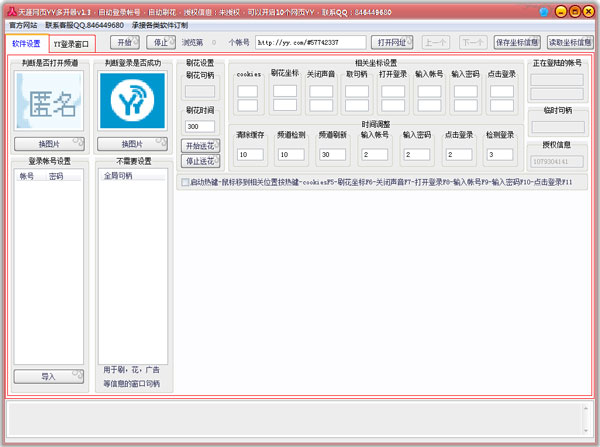Image resolution: width=600 pixels, height=447 pixels.
Task: Click 上一个 button
Action: tap(436, 42)
